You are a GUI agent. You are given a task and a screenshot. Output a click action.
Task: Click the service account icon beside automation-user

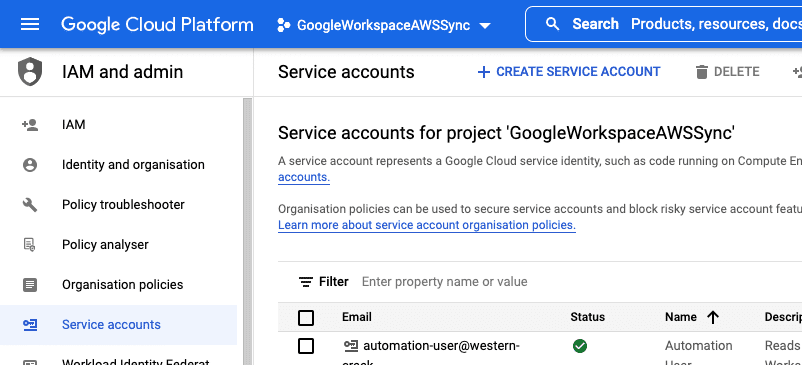351,347
